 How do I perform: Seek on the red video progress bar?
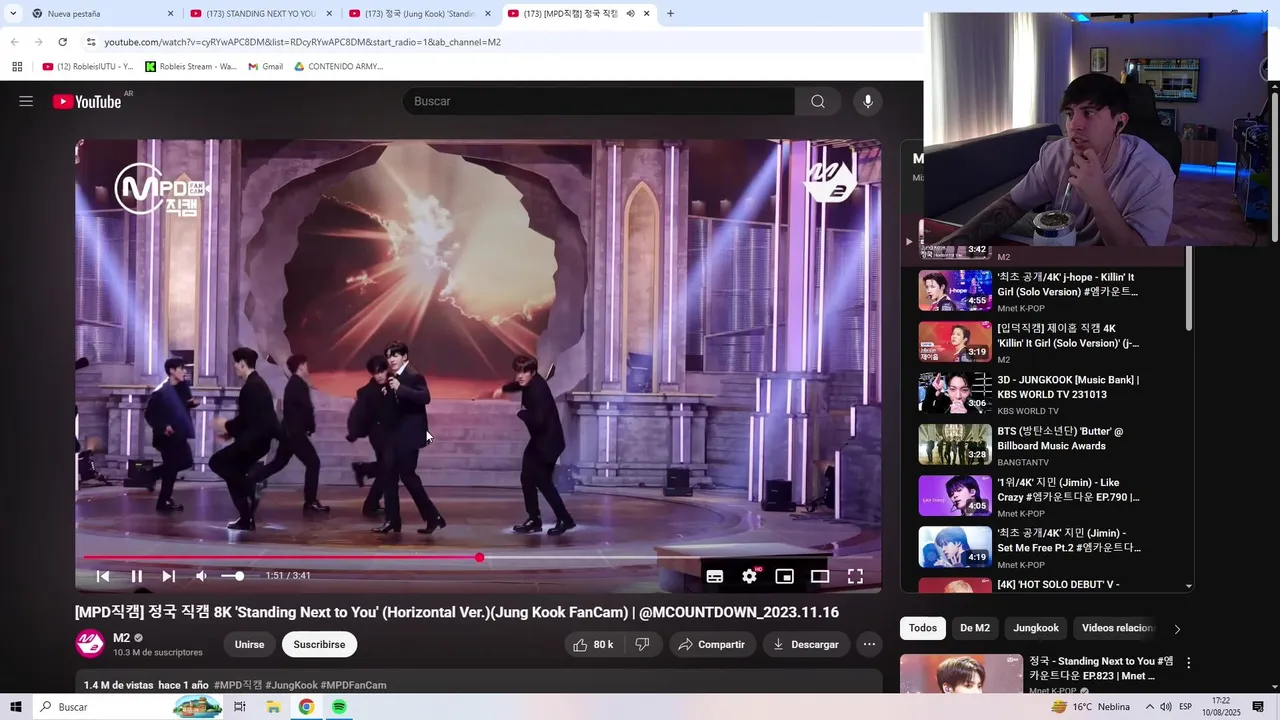coord(478,557)
